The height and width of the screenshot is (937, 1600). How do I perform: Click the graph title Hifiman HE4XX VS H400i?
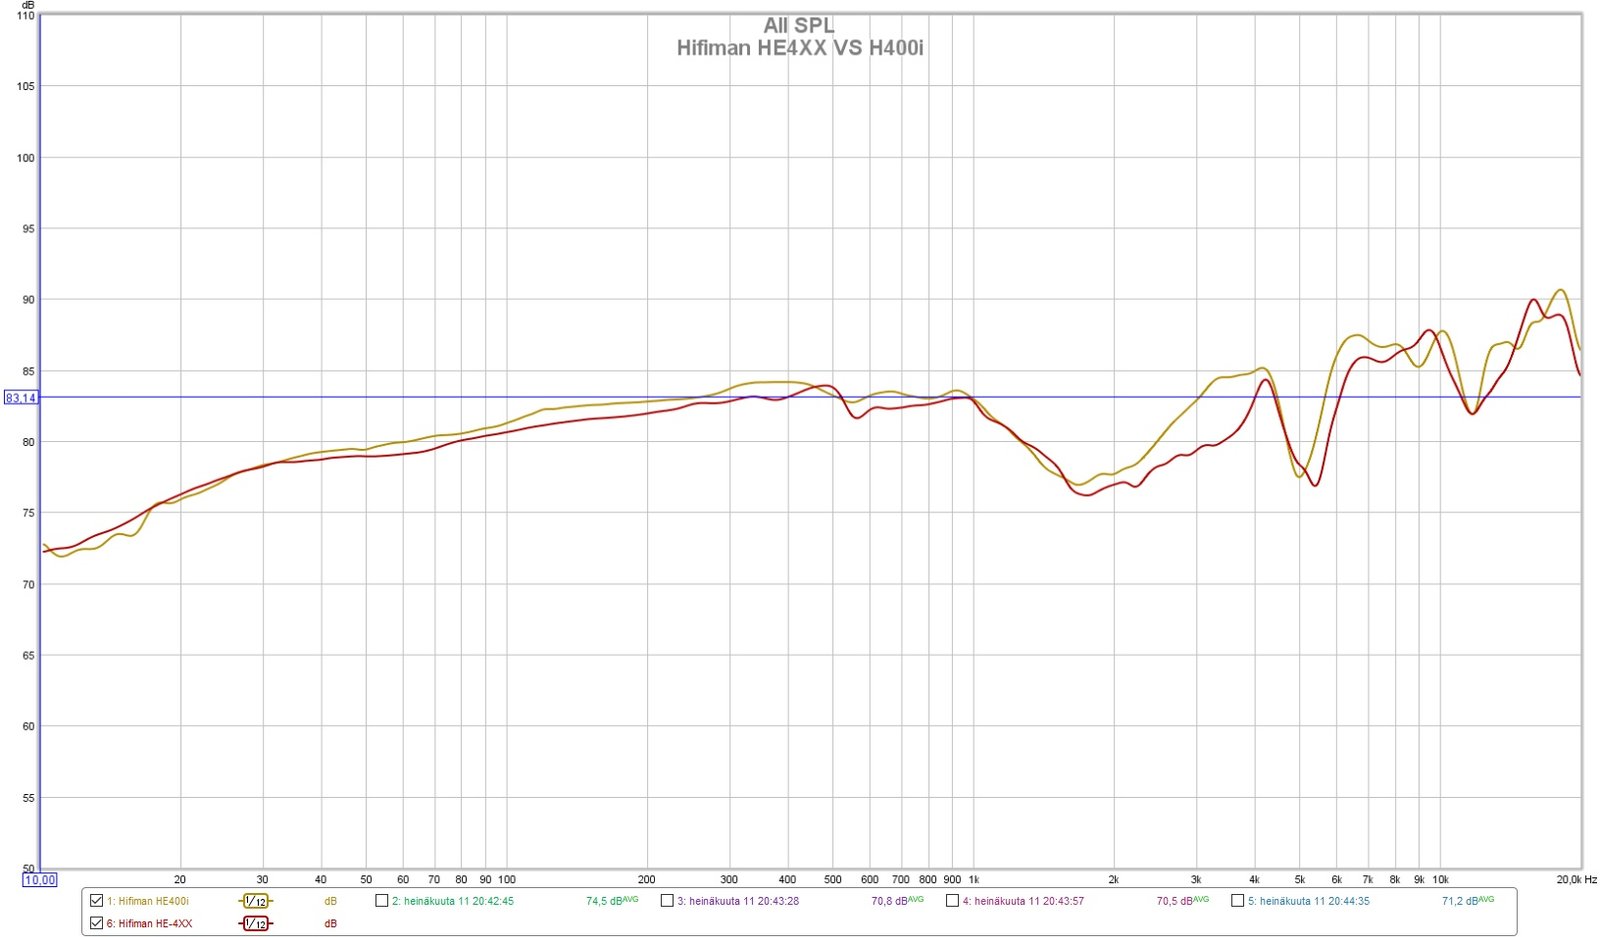pos(799,48)
